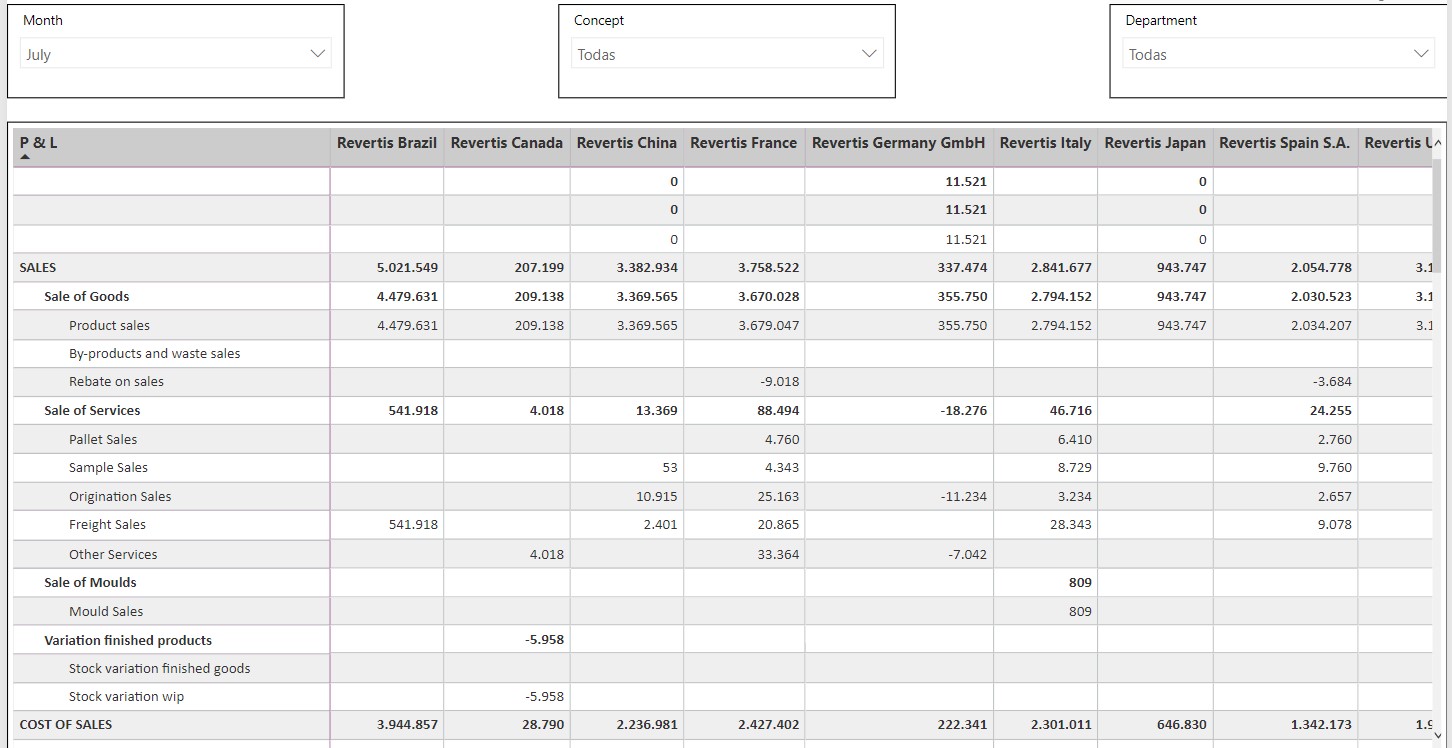Select the Revertis Germany GmbH column header
This screenshot has height=748, width=1452.
898,143
